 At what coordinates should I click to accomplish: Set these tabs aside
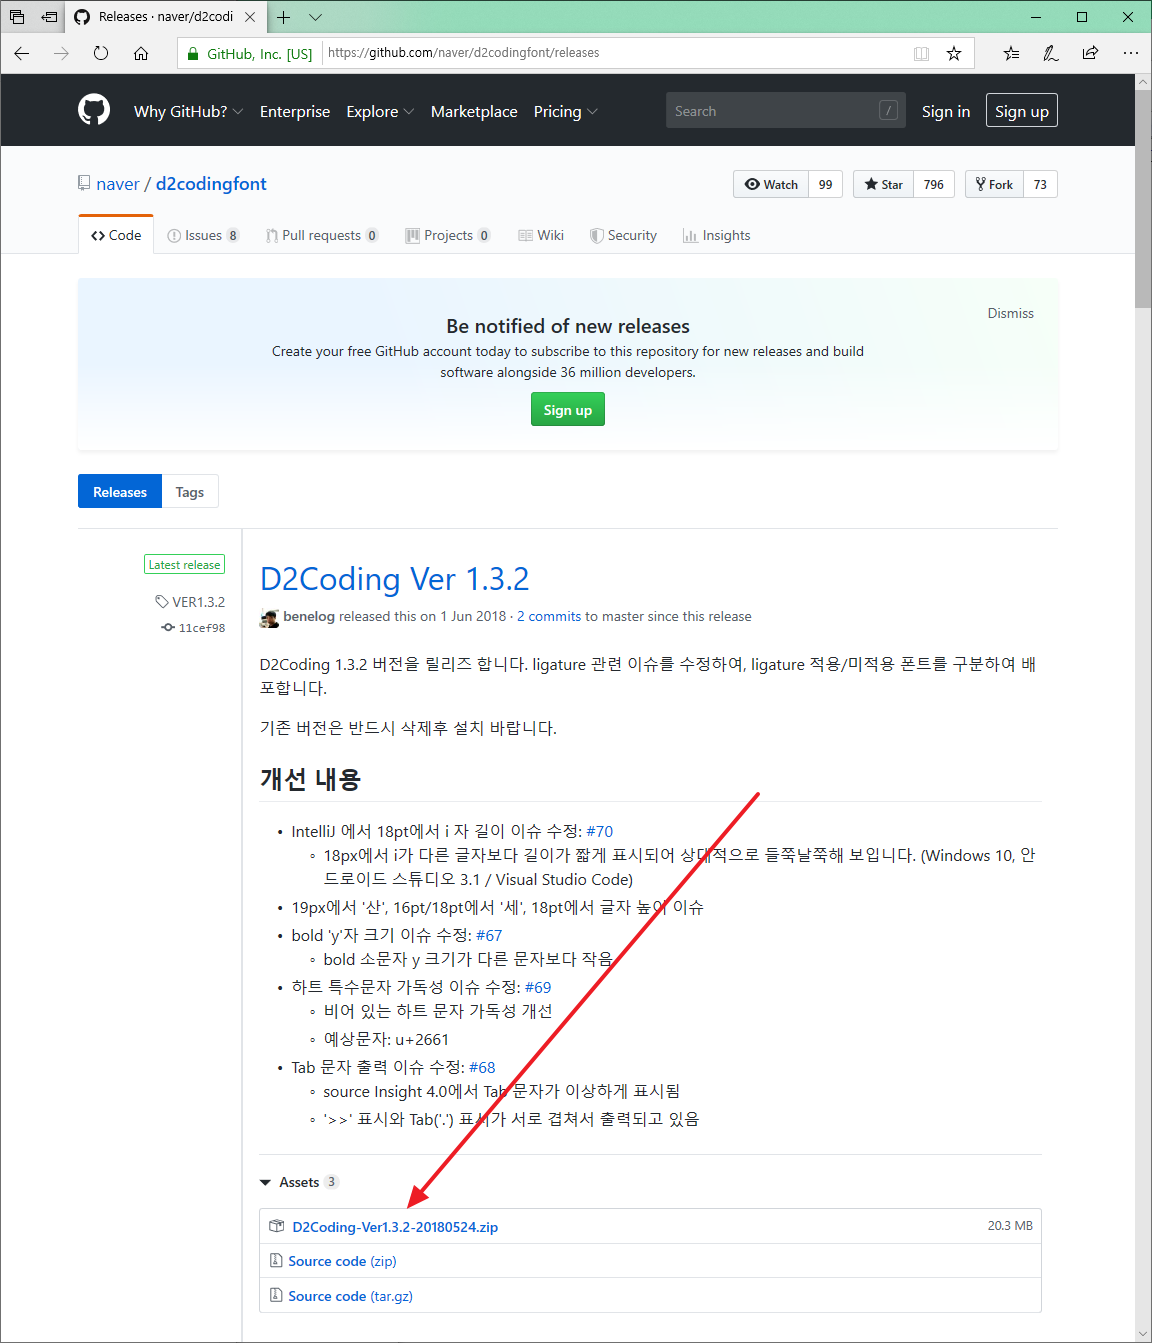49,17
